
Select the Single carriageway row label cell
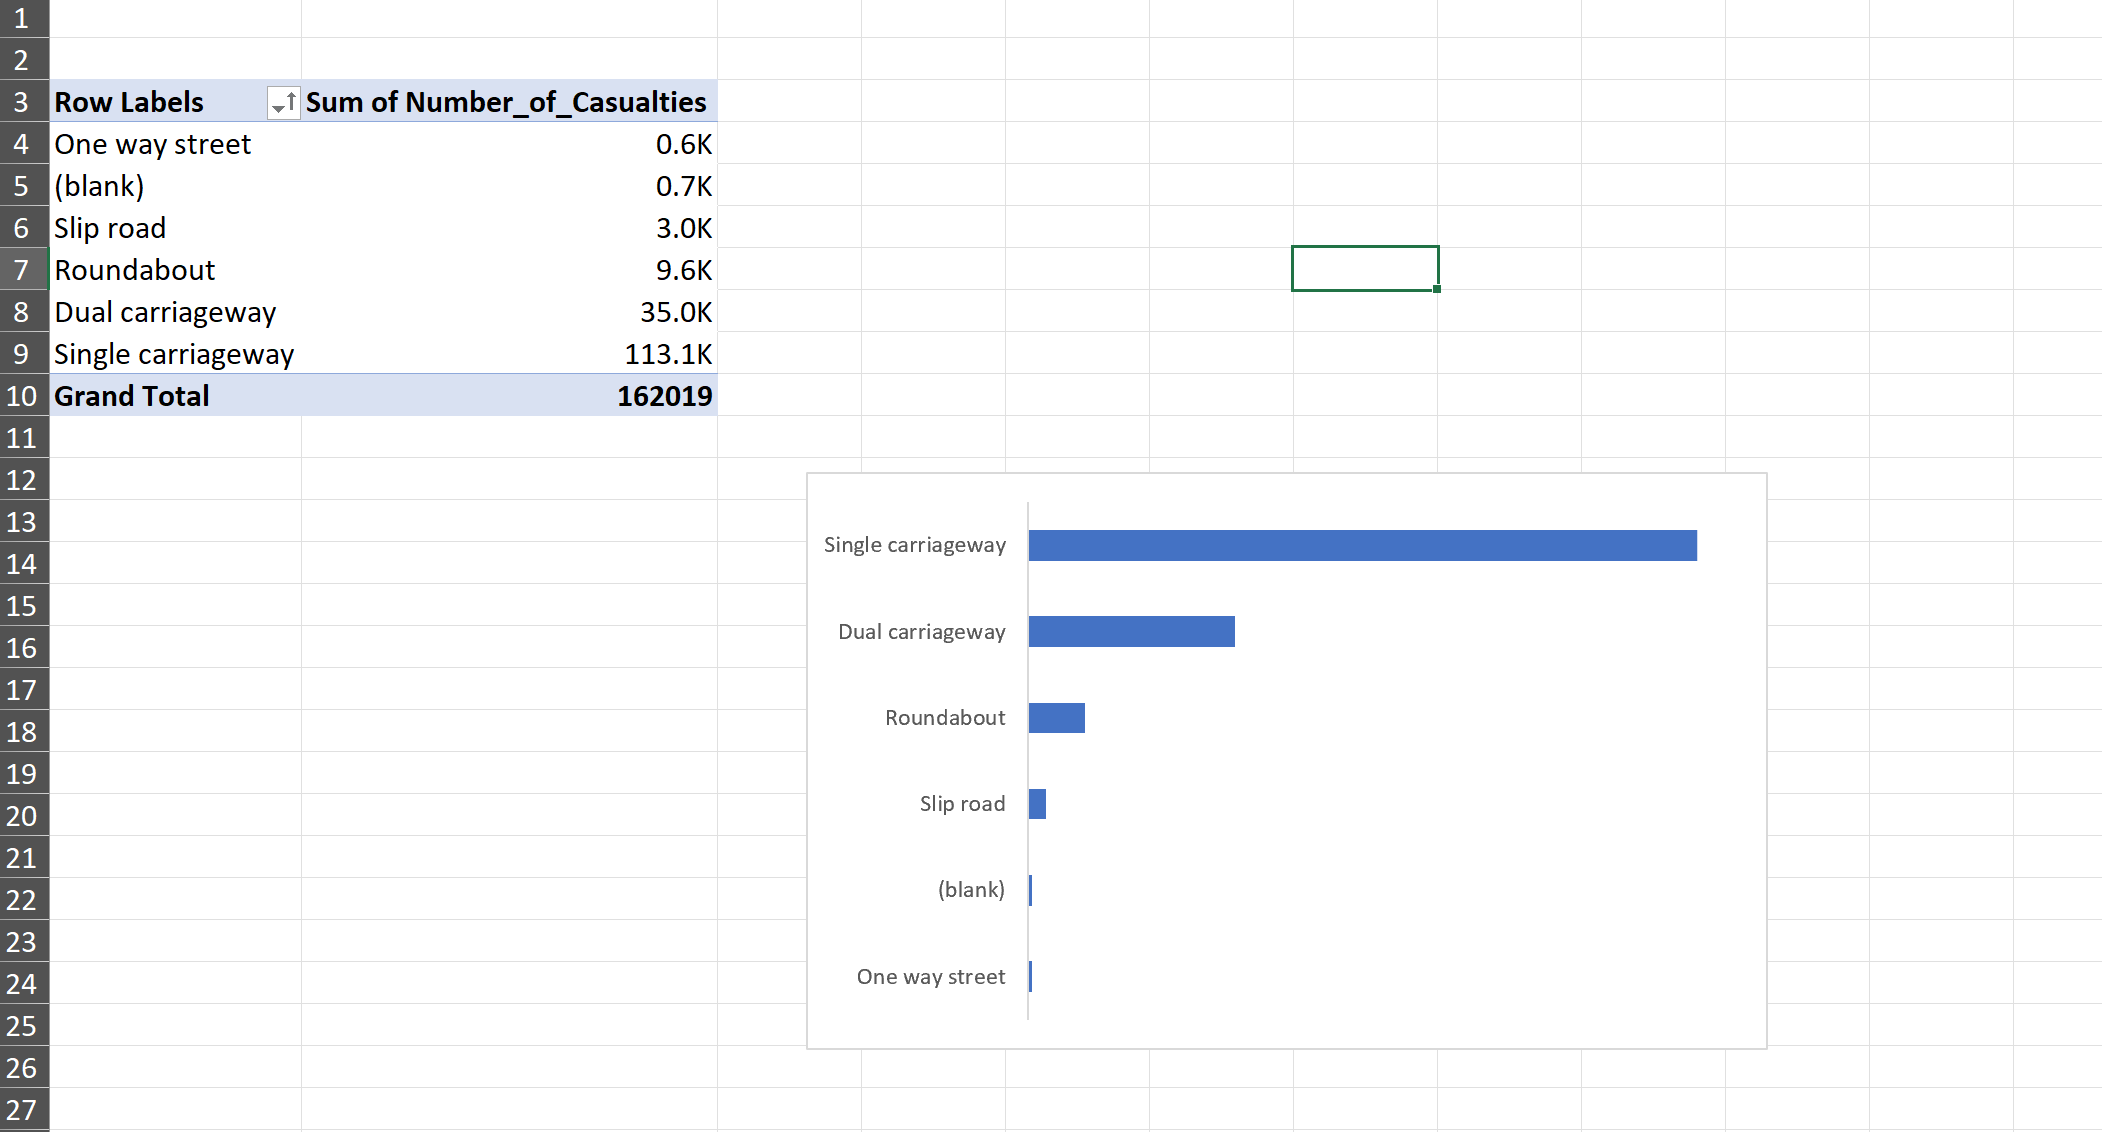click(x=174, y=353)
